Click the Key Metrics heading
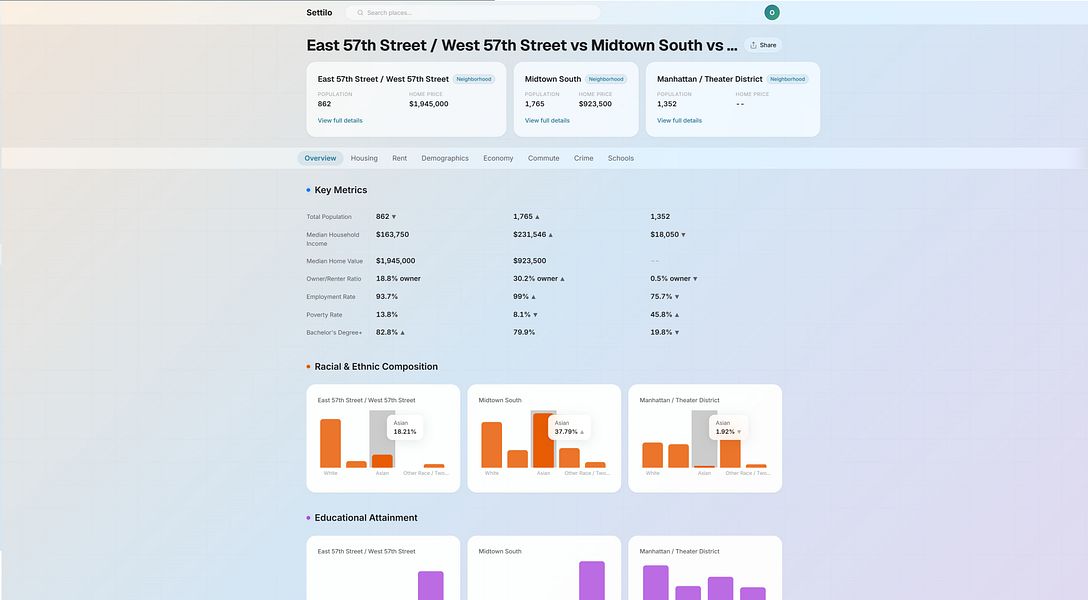1088x600 pixels. 341,190
